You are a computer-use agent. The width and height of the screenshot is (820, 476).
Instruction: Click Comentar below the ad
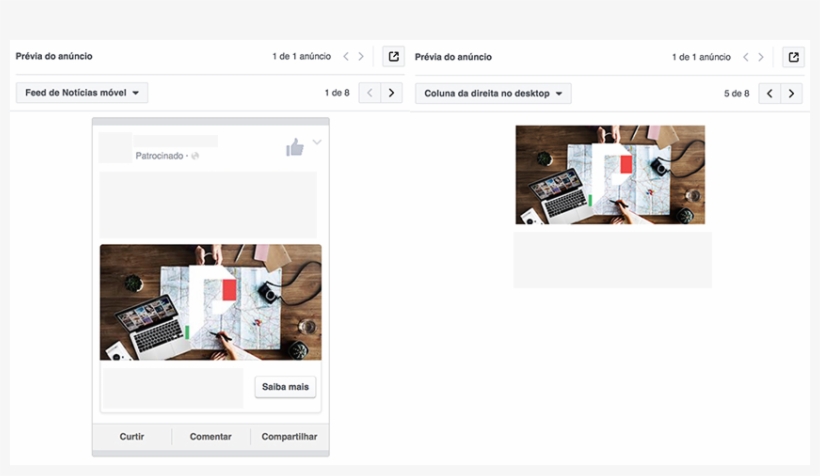click(x=210, y=437)
